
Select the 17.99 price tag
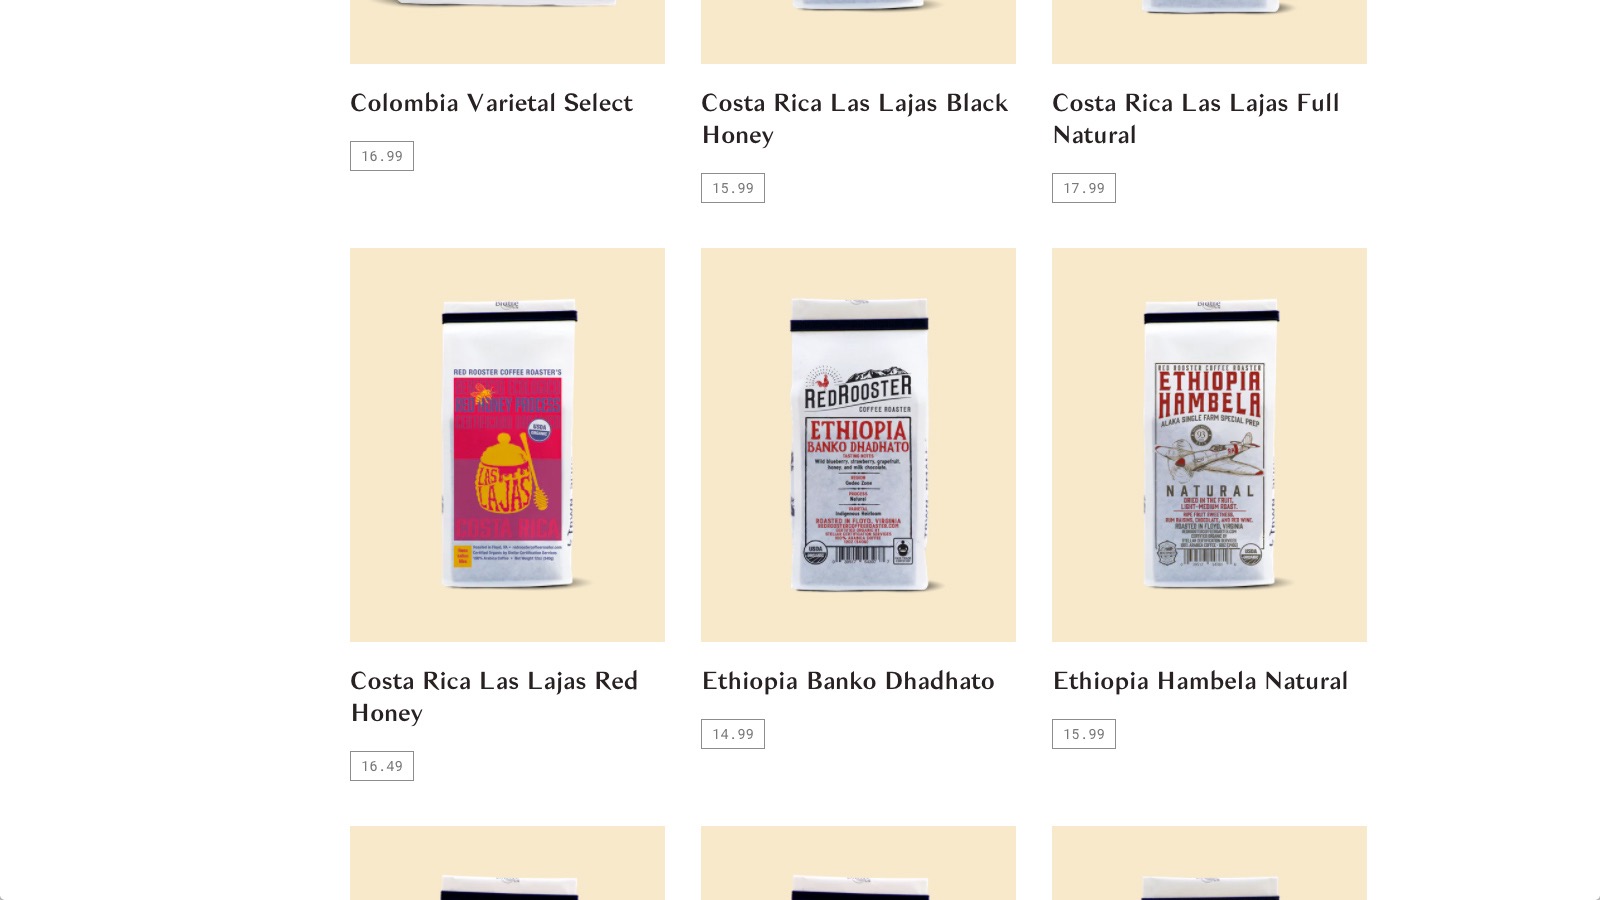[1084, 188]
